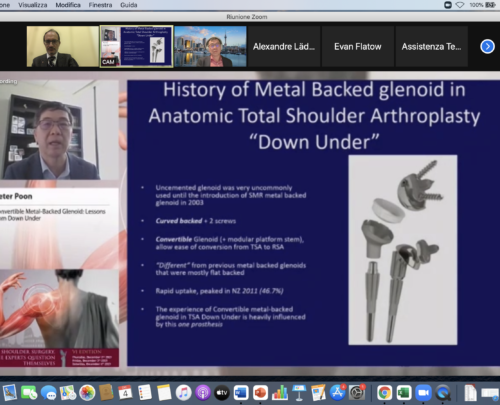
Task: Click the Wi-Fi status icon in menu bar
Action: point(460,5)
